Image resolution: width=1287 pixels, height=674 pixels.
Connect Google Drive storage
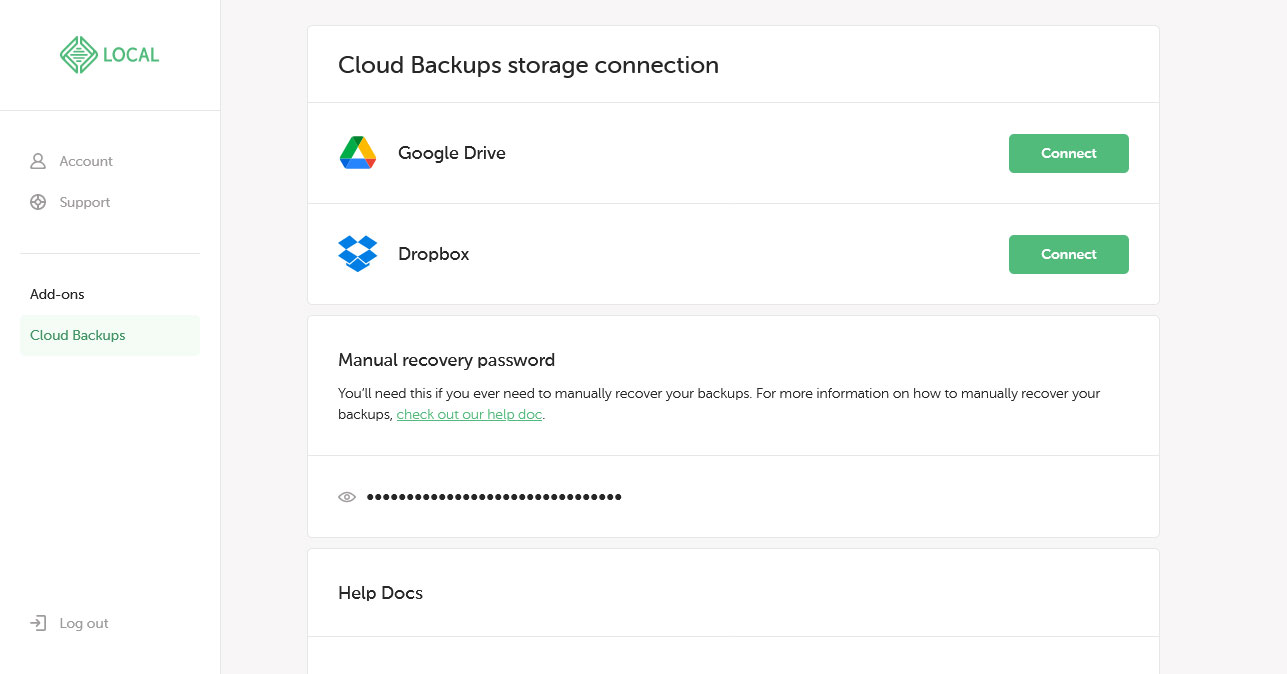[1069, 153]
